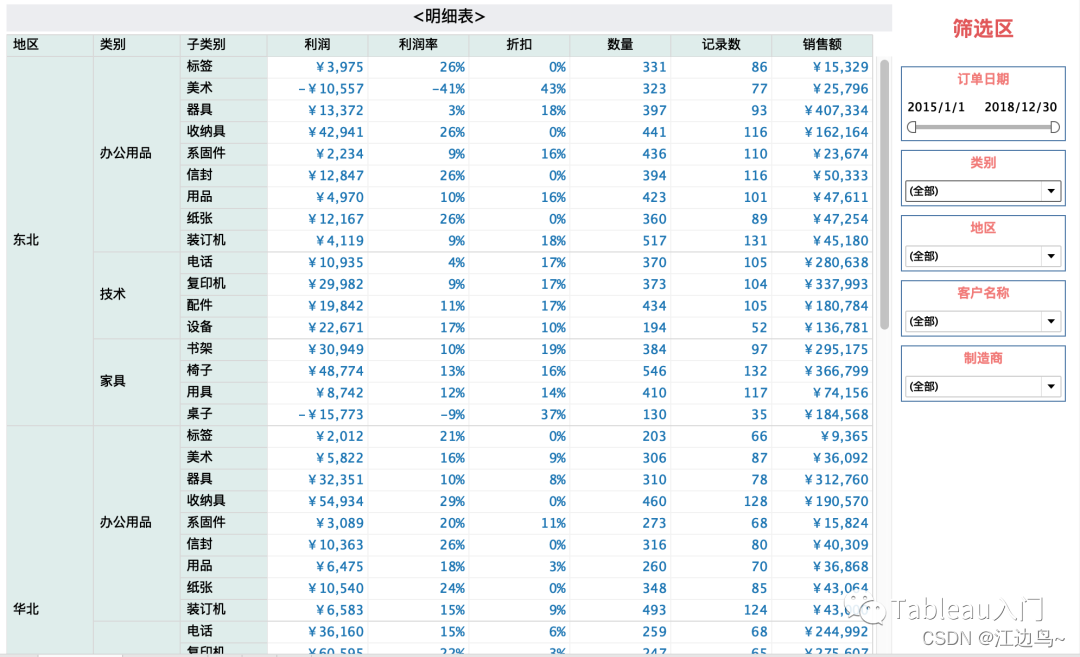Open the 类别 filter dropdown
The height and width of the screenshot is (657, 1080).
[983, 191]
